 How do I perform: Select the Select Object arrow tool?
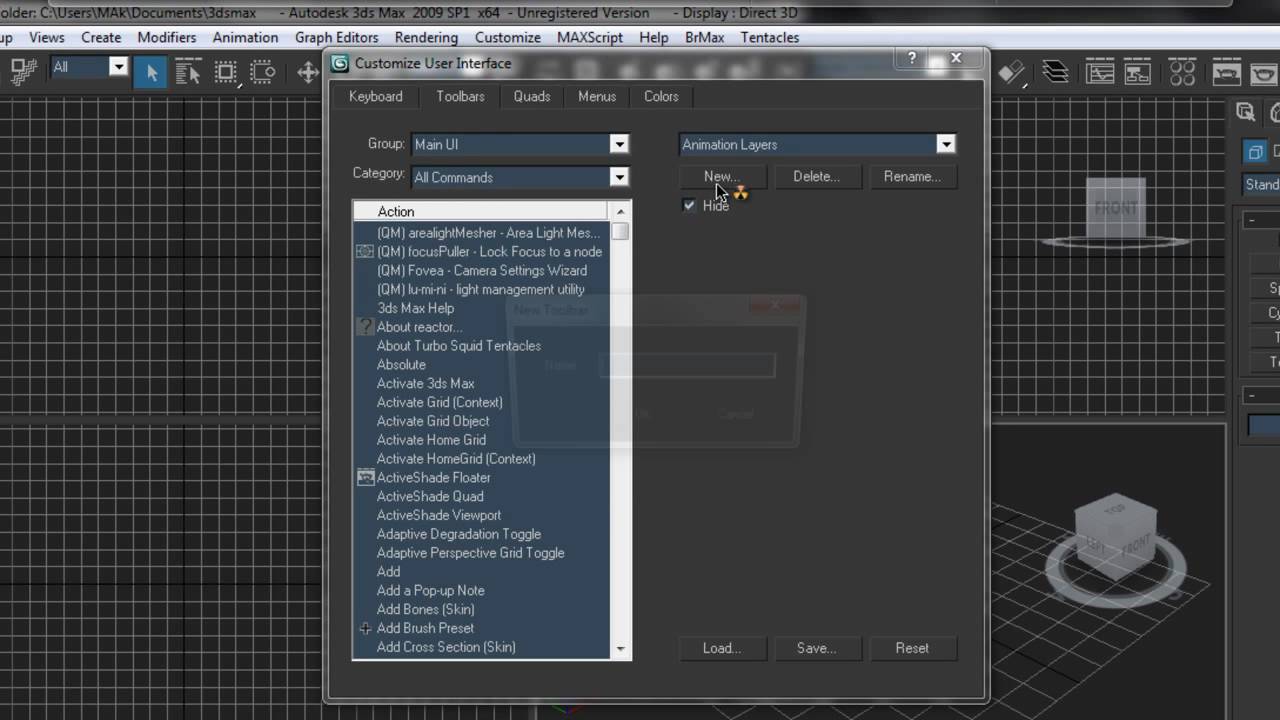click(151, 72)
